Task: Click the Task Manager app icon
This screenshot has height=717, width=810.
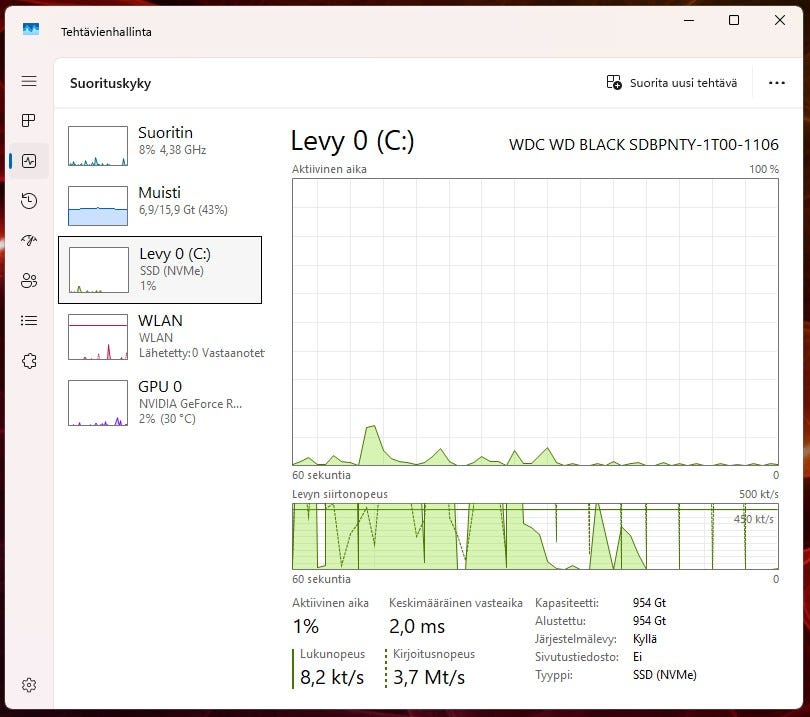Action: [x=31, y=29]
